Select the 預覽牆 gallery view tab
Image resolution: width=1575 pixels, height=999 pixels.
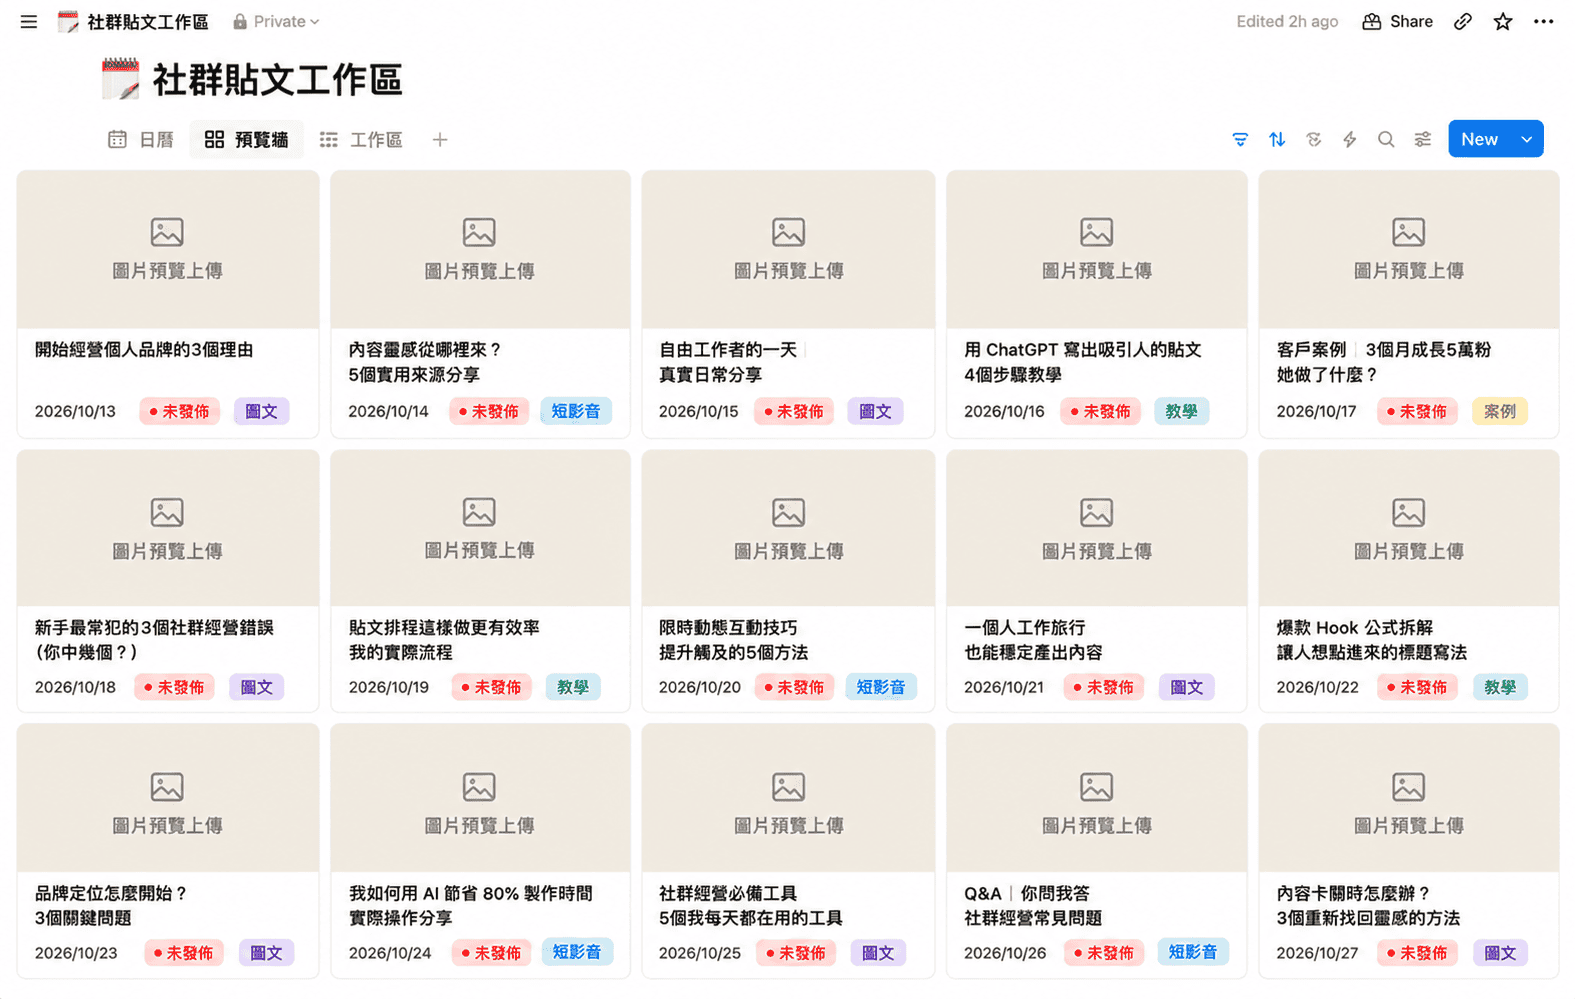(x=247, y=139)
